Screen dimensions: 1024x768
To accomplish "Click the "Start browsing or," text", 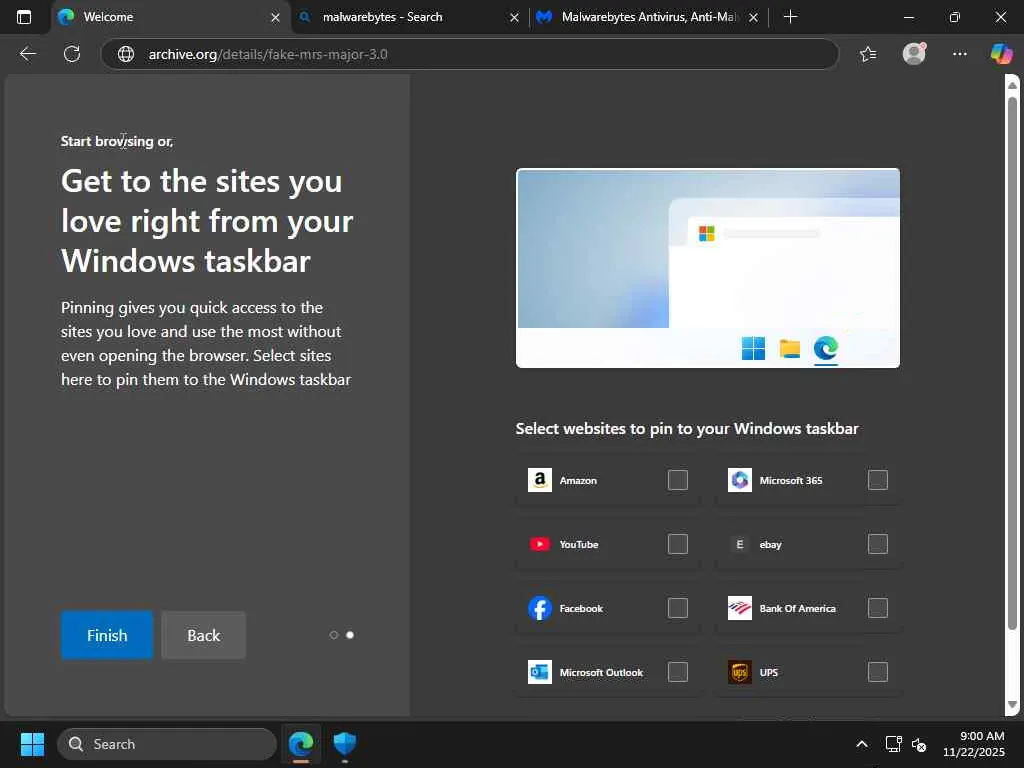I will [x=116, y=141].
